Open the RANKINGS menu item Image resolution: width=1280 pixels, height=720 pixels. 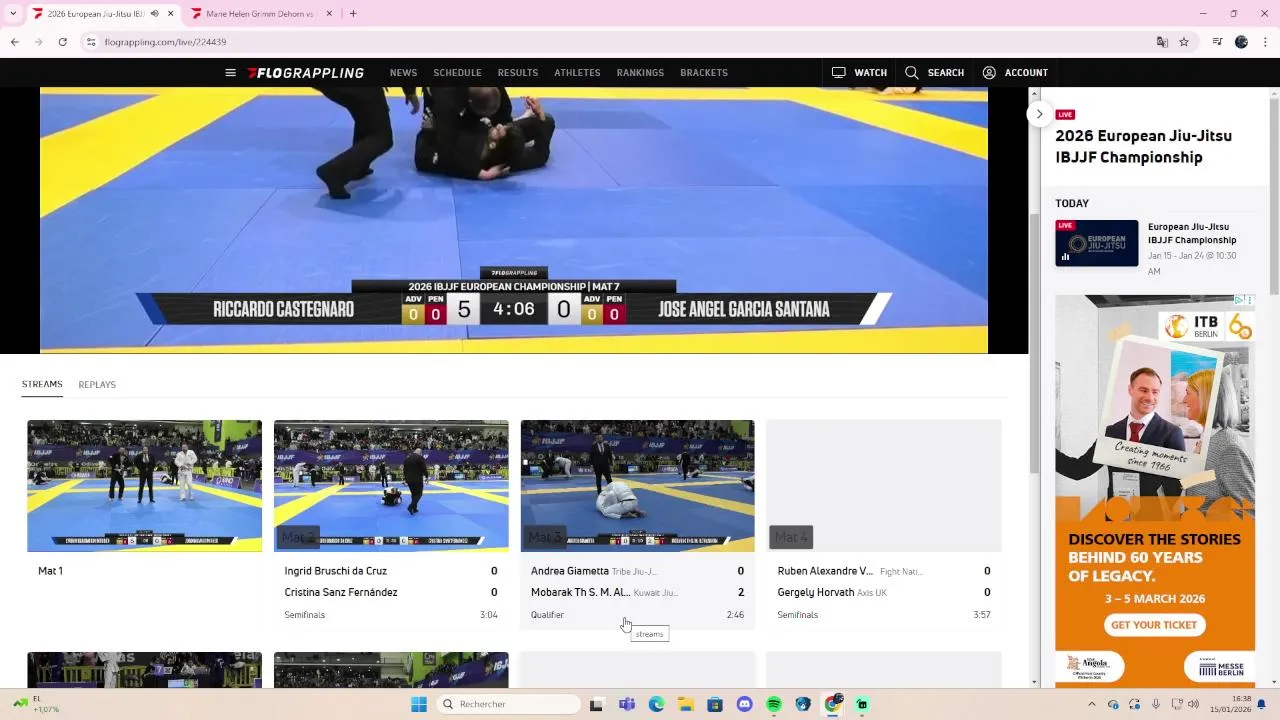coord(640,73)
